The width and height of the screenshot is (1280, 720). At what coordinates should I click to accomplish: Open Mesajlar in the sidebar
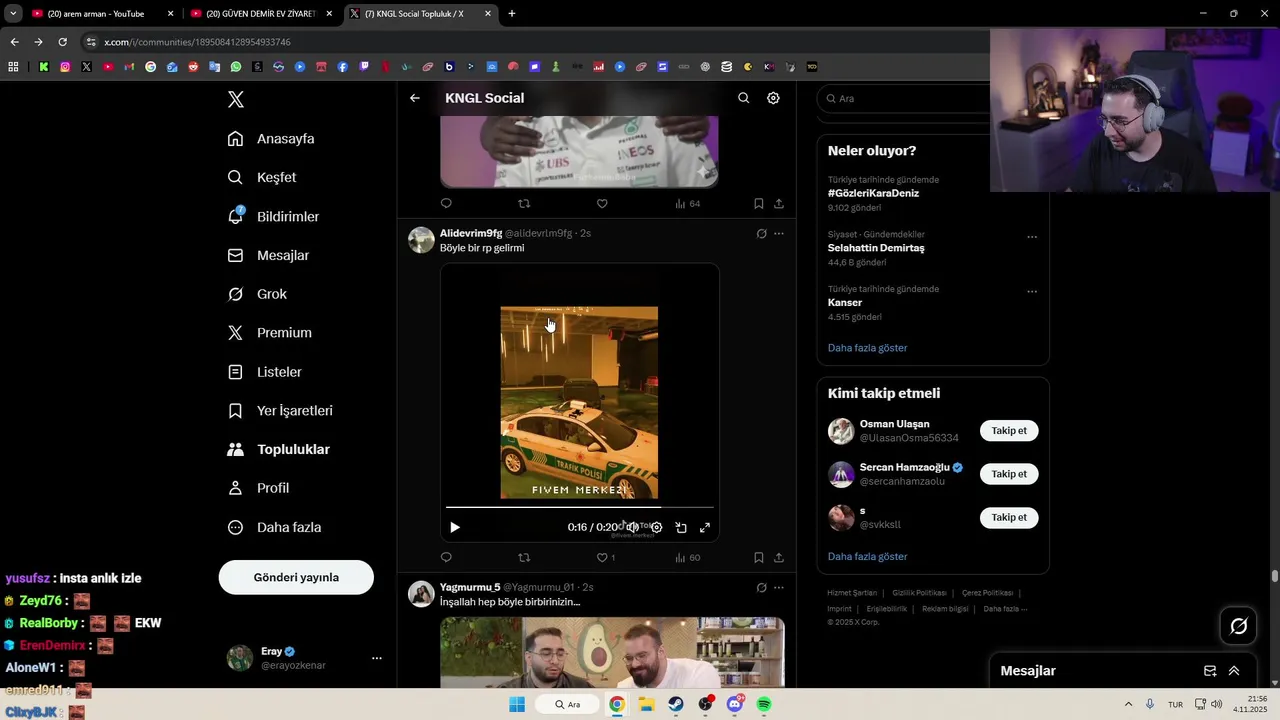click(x=268, y=255)
